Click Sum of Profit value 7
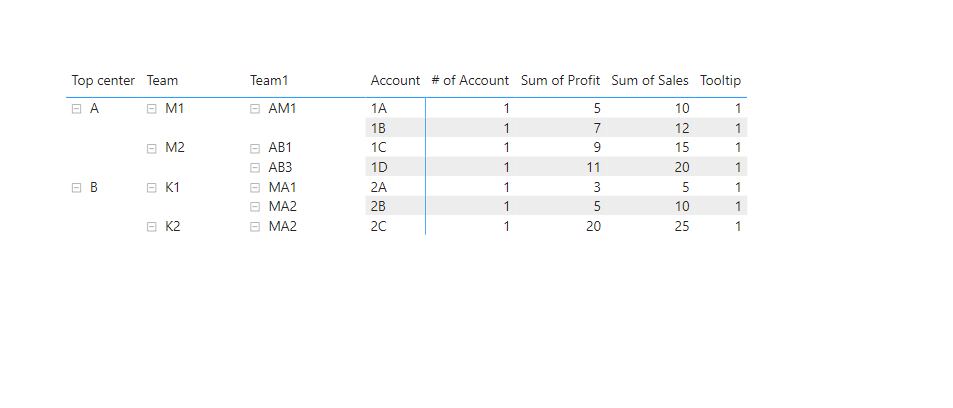Viewport: 953px width, 408px height. [597, 128]
